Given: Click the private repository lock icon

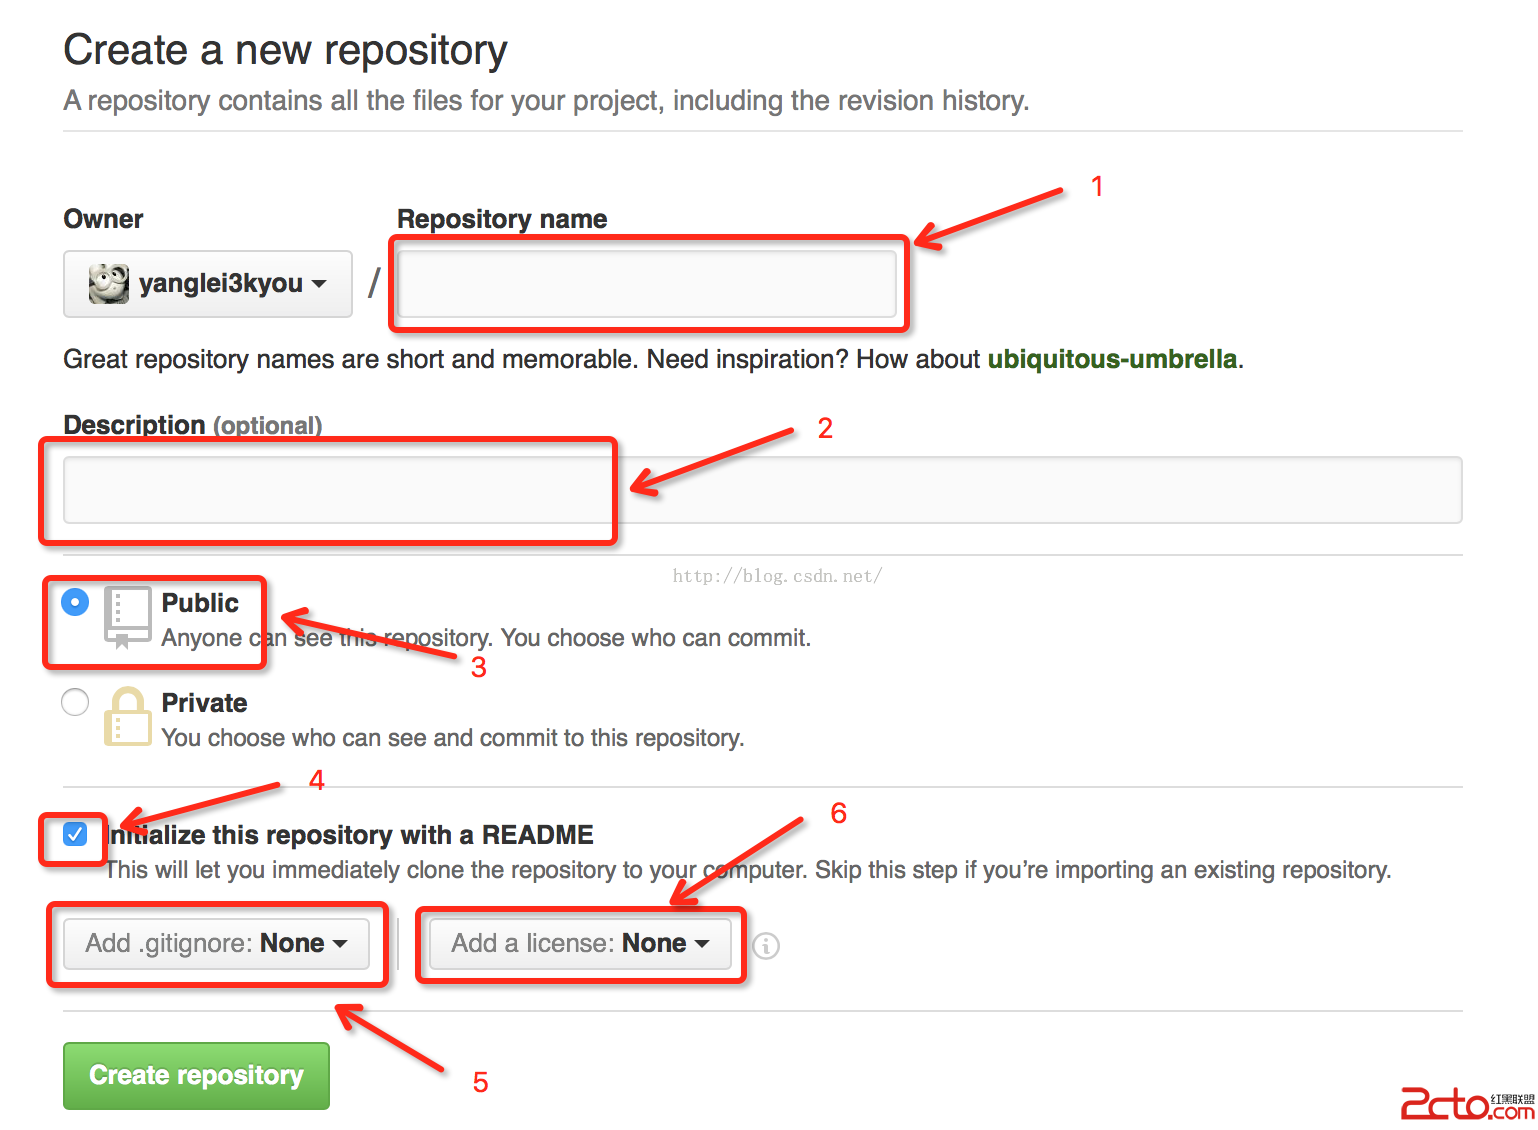Looking at the screenshot, I should tap(127, 716).
